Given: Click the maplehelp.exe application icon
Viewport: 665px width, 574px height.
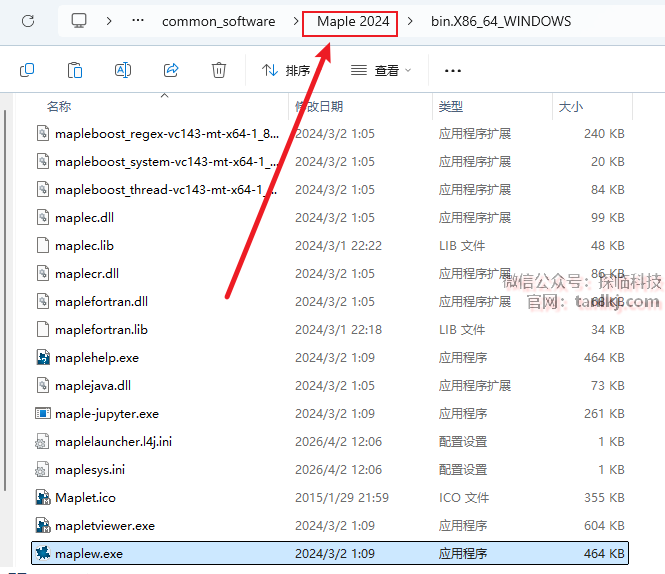Looking at the screenshot, I should tap(43, 358).
